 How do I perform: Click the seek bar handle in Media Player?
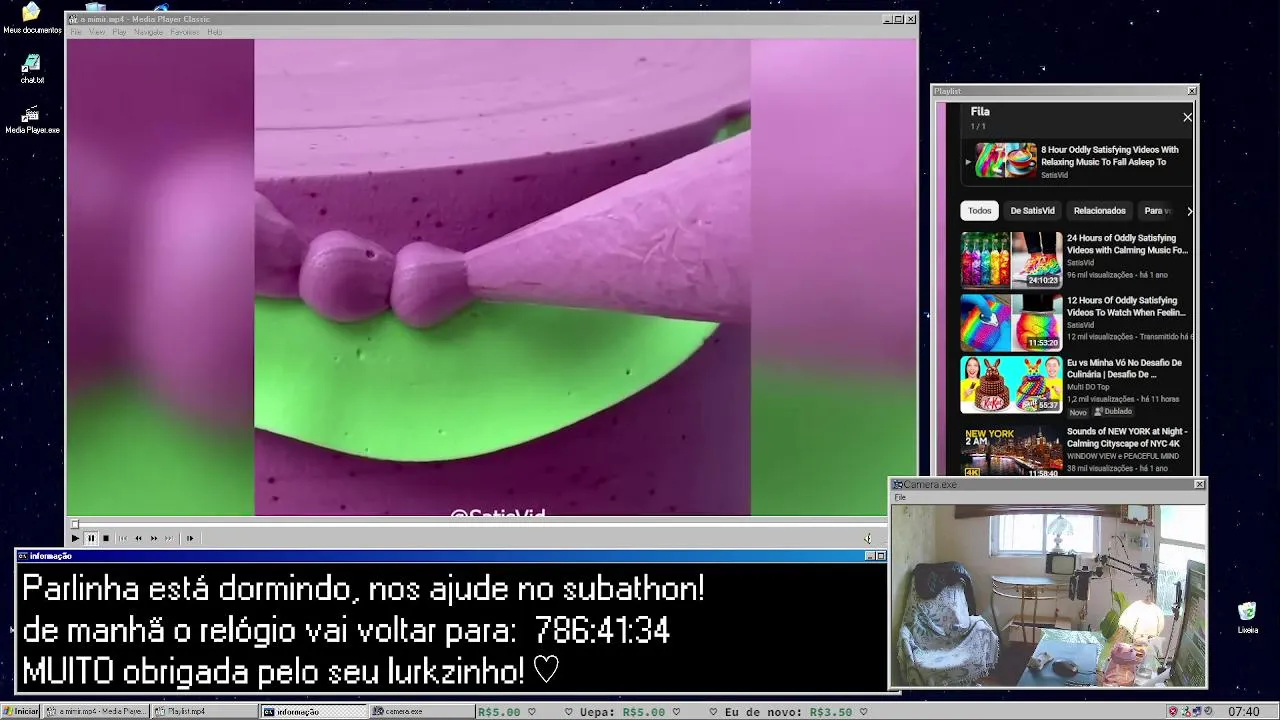74,524
